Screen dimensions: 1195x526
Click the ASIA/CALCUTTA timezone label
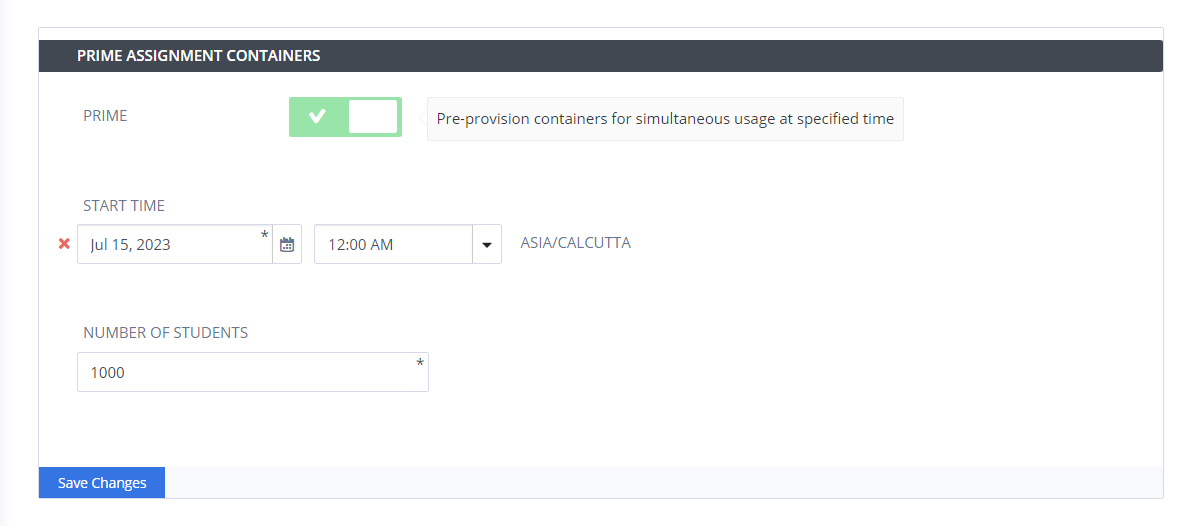(575, 244)
